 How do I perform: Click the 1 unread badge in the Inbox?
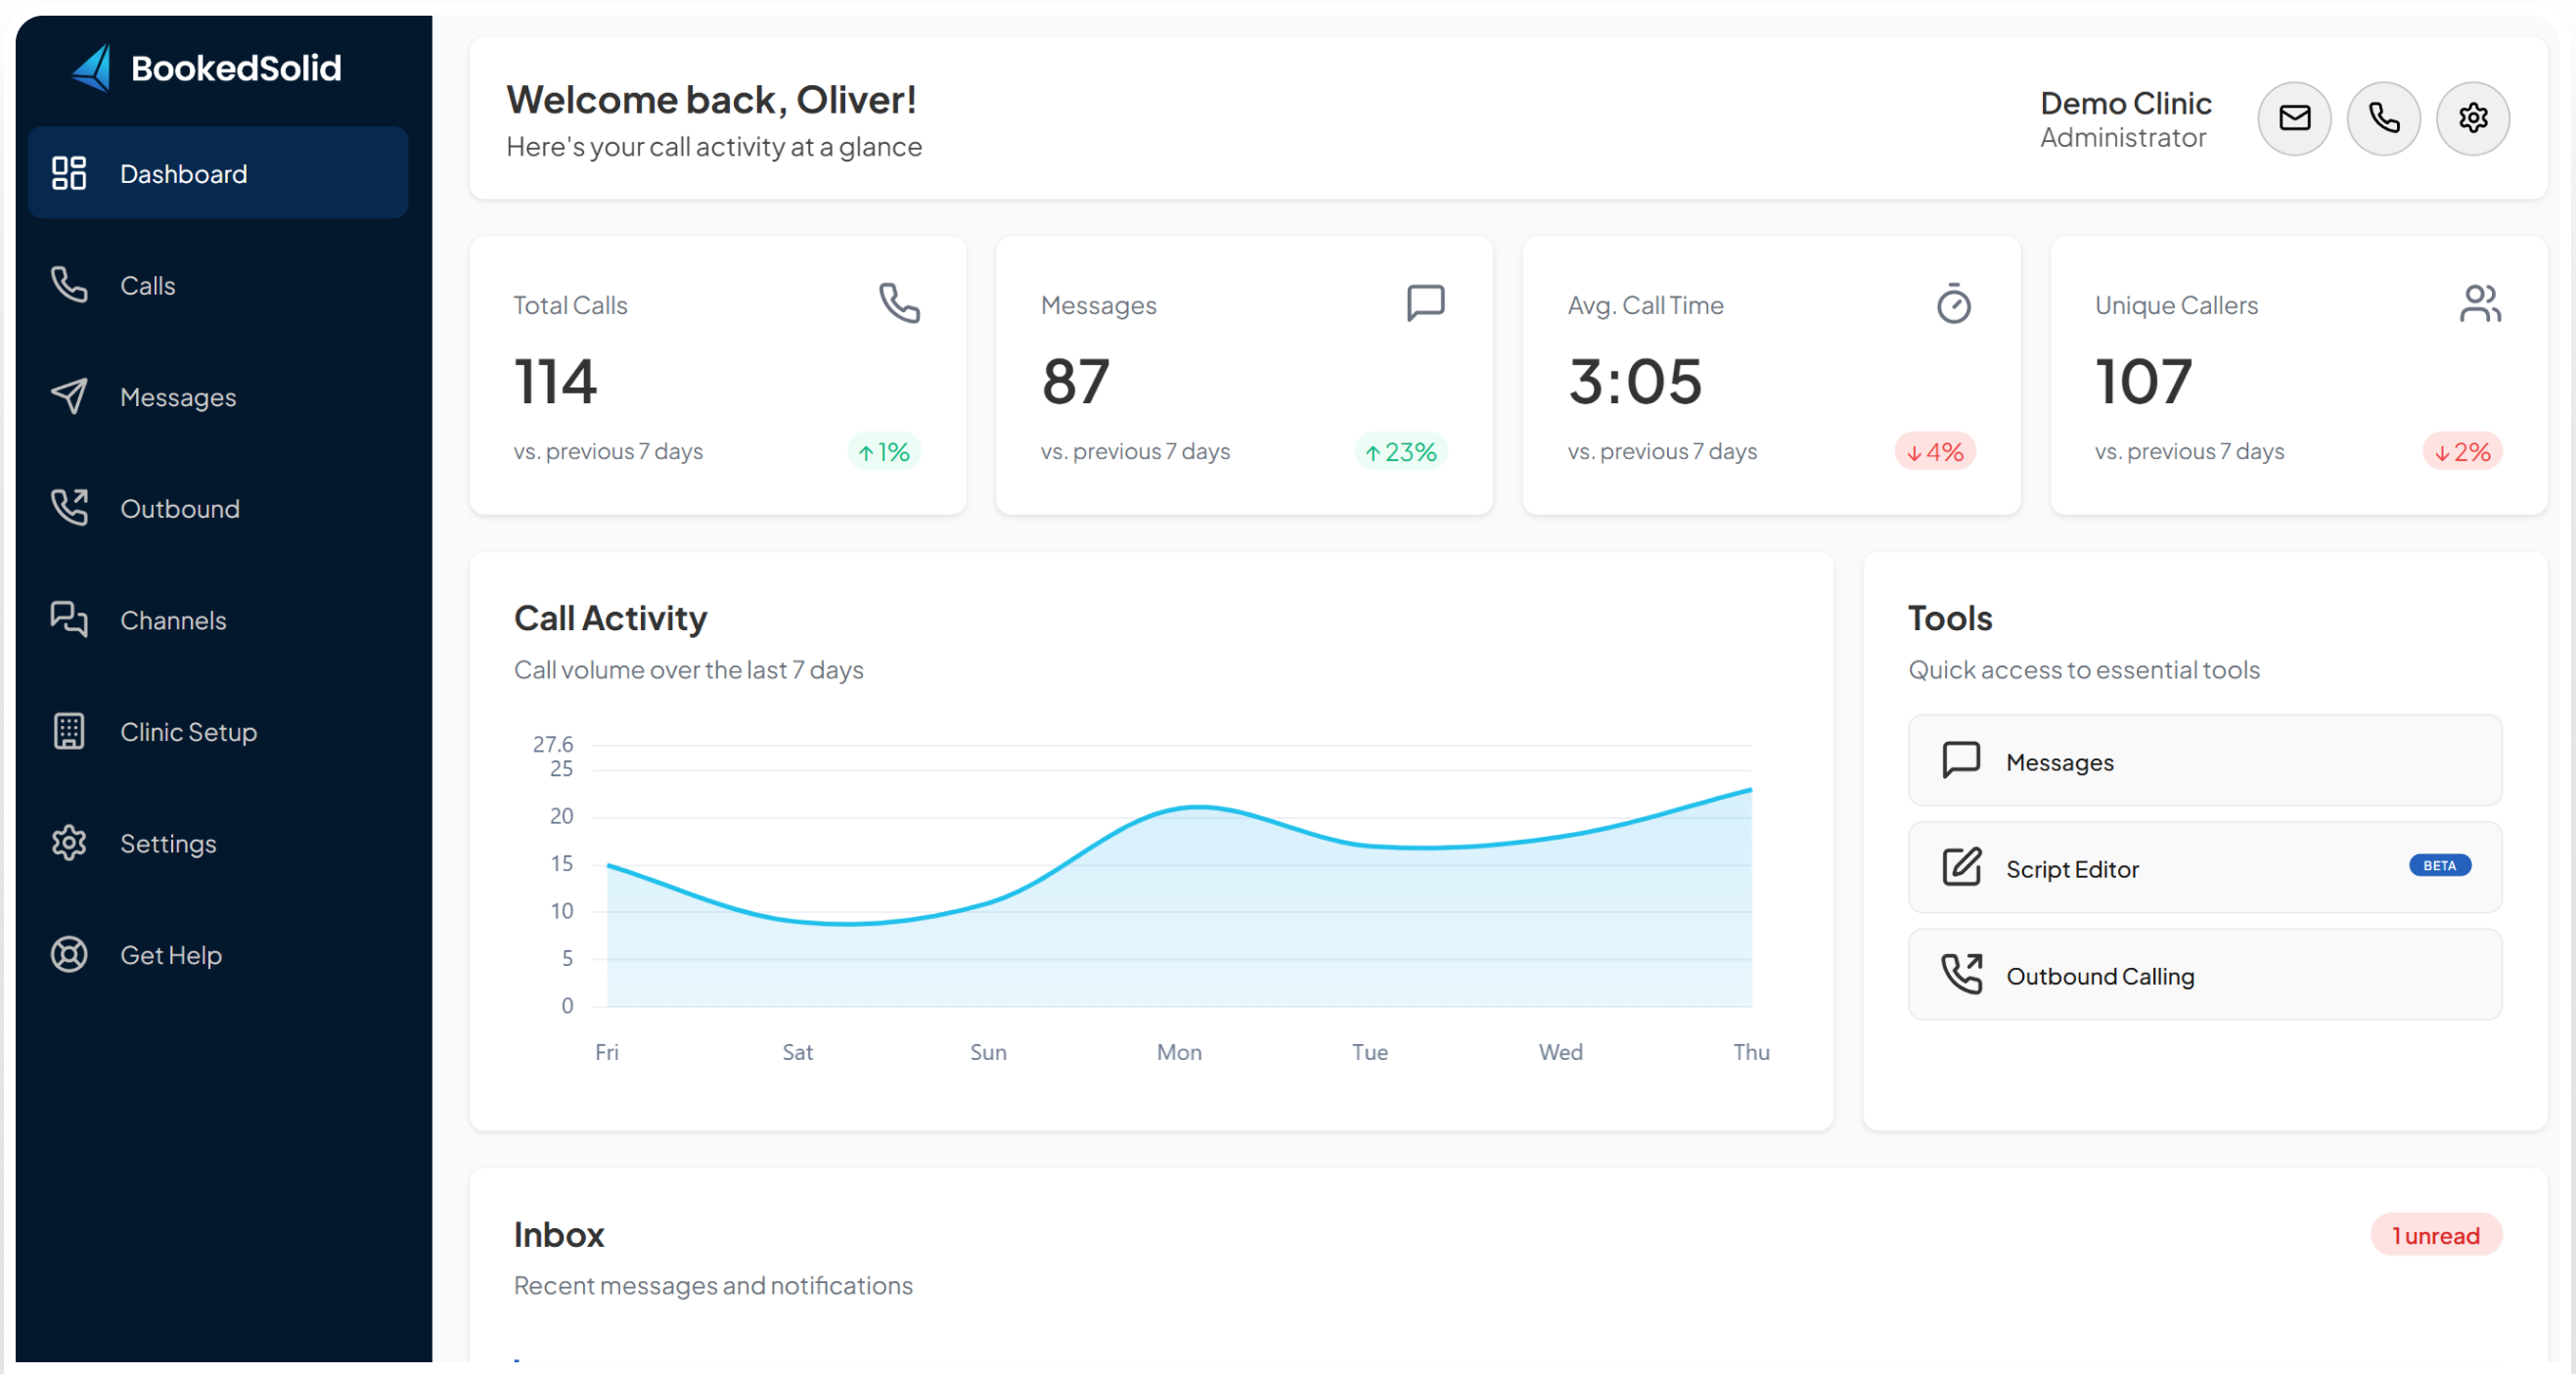pyautogui.click(x=2435, y=1235)
